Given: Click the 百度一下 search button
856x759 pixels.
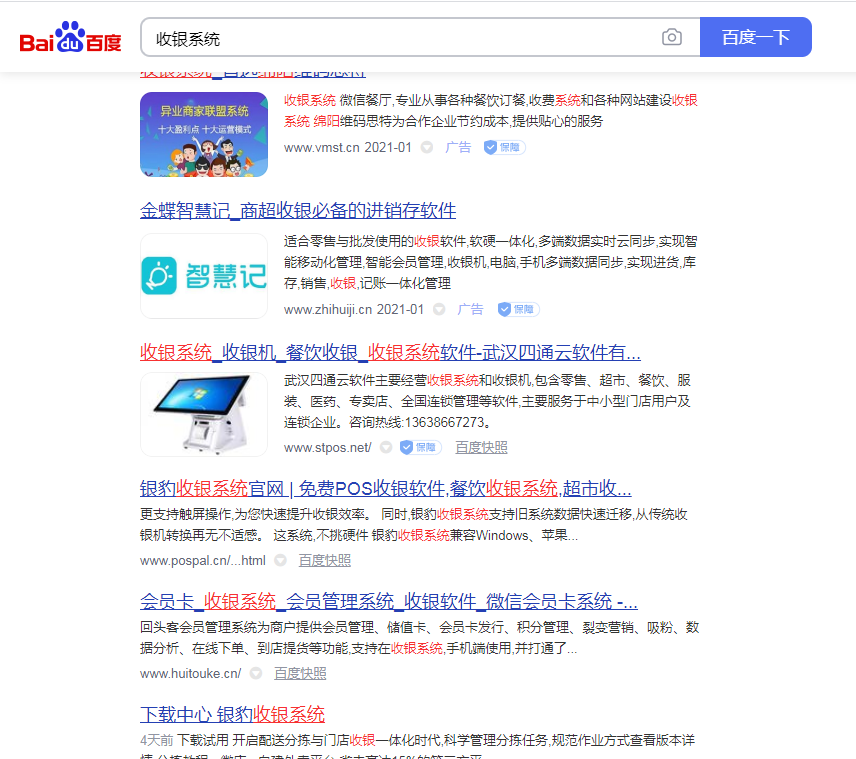Looking at the screenshot, I should click(x=756, y=37).
